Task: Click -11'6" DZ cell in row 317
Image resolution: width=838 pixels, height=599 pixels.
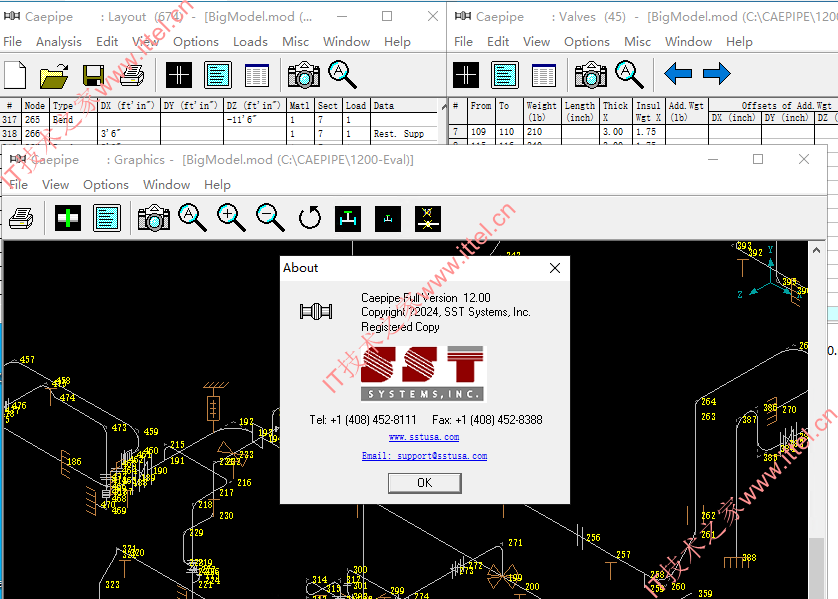Action: click(255, 120)
